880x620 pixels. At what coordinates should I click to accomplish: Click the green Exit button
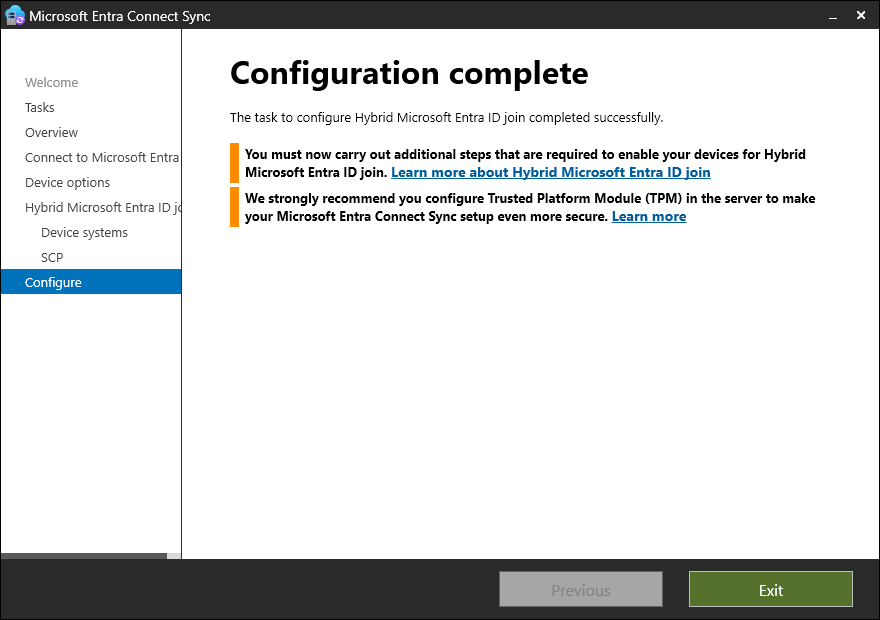pos(771,590)
